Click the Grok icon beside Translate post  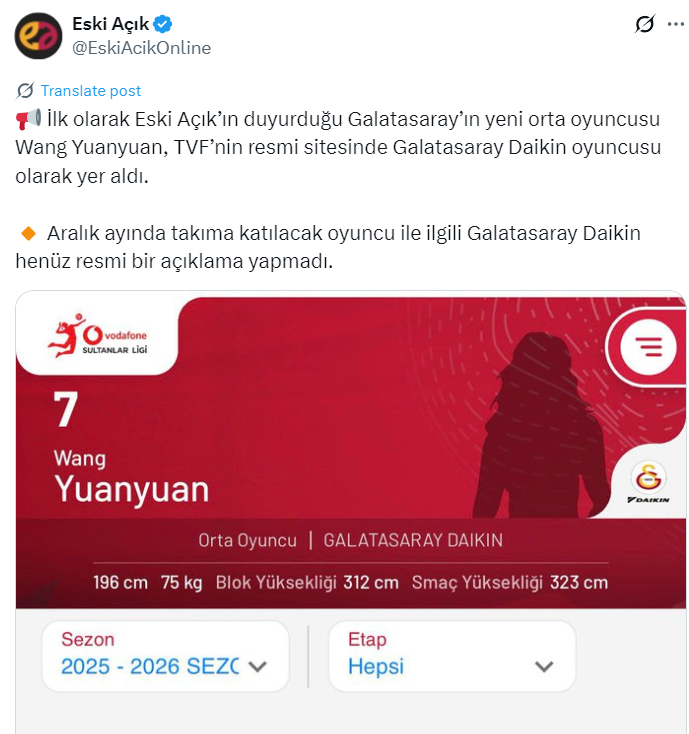pyautogui.click(x=25, y=90)
